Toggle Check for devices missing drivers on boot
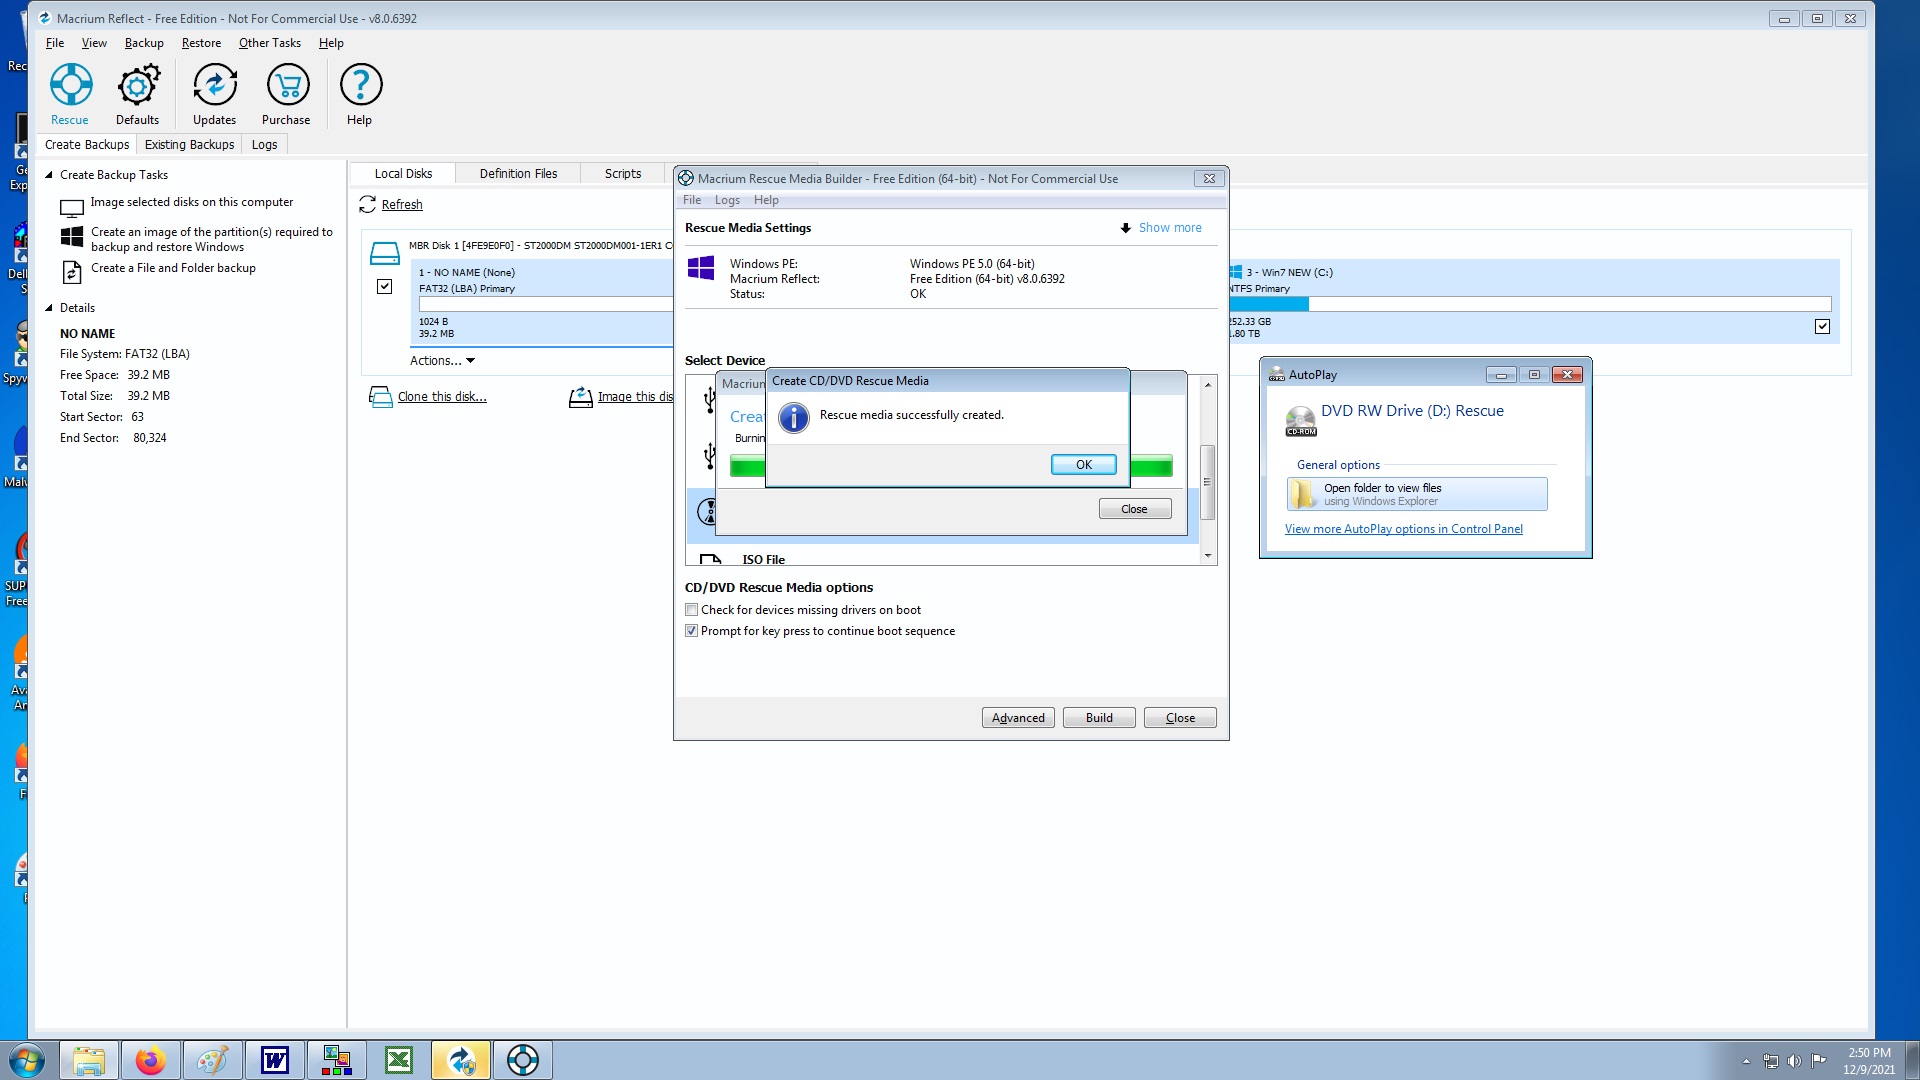Screen dimensions: 1920x1080 pyautogui.click(x=691, y=610)
